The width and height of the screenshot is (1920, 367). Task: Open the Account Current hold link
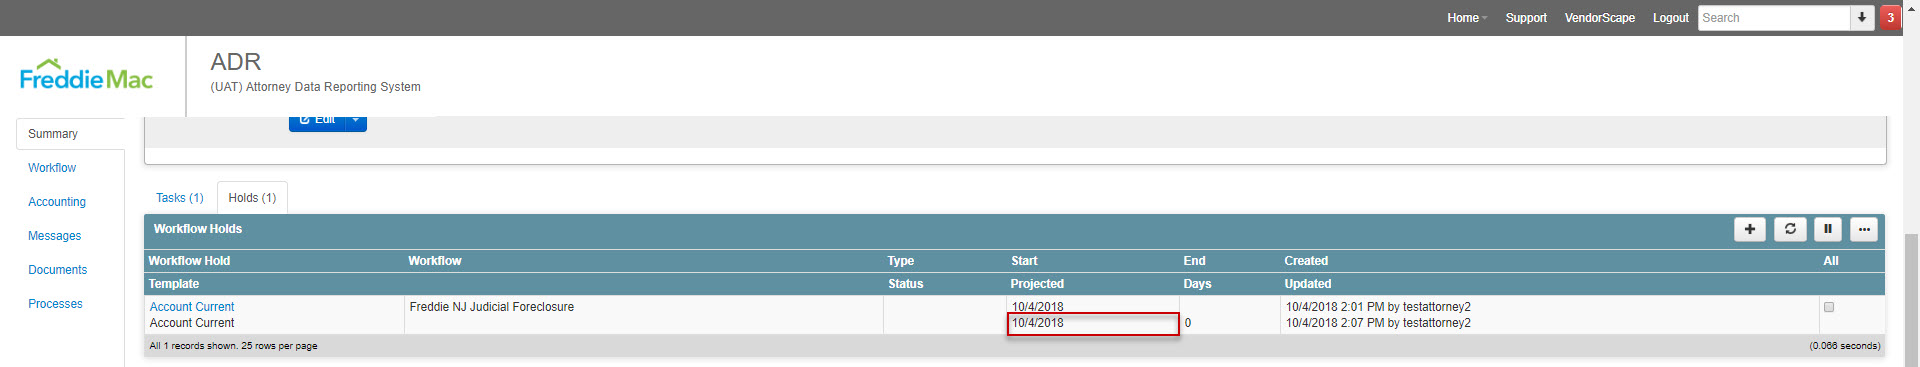click(192, 307)
